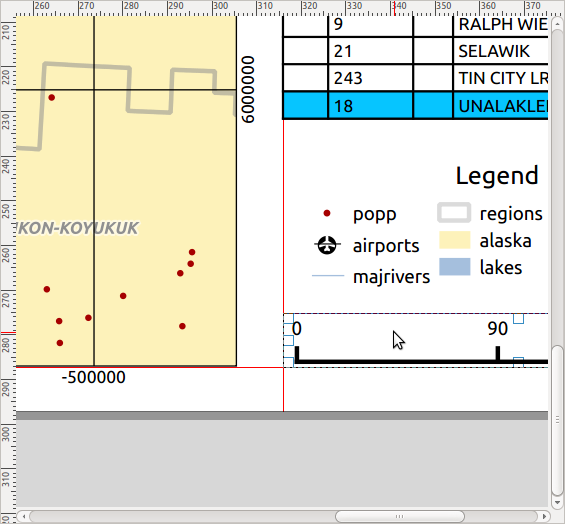Click the lakes blue swatch in legend
Viewport: 565px width, 524px height.
click(x=455, y=267)
